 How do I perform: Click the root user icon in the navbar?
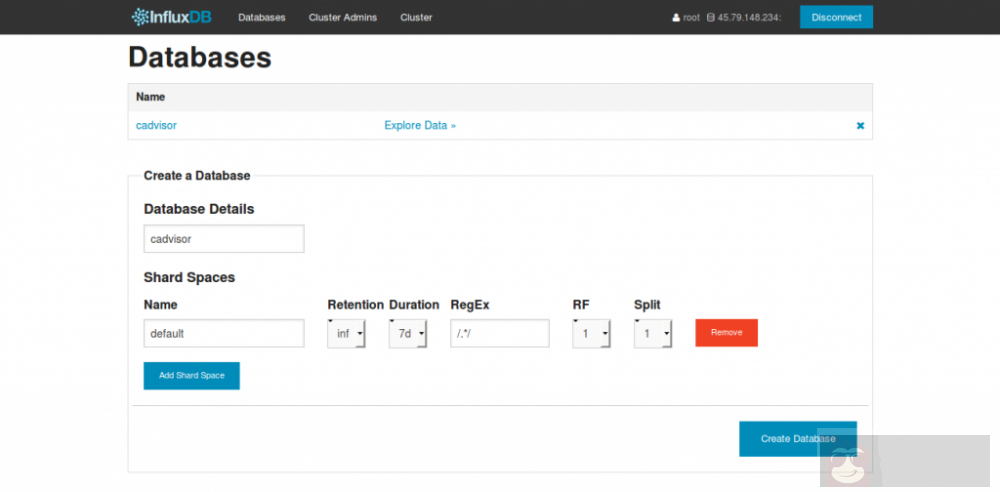click(x=676, y=18)
